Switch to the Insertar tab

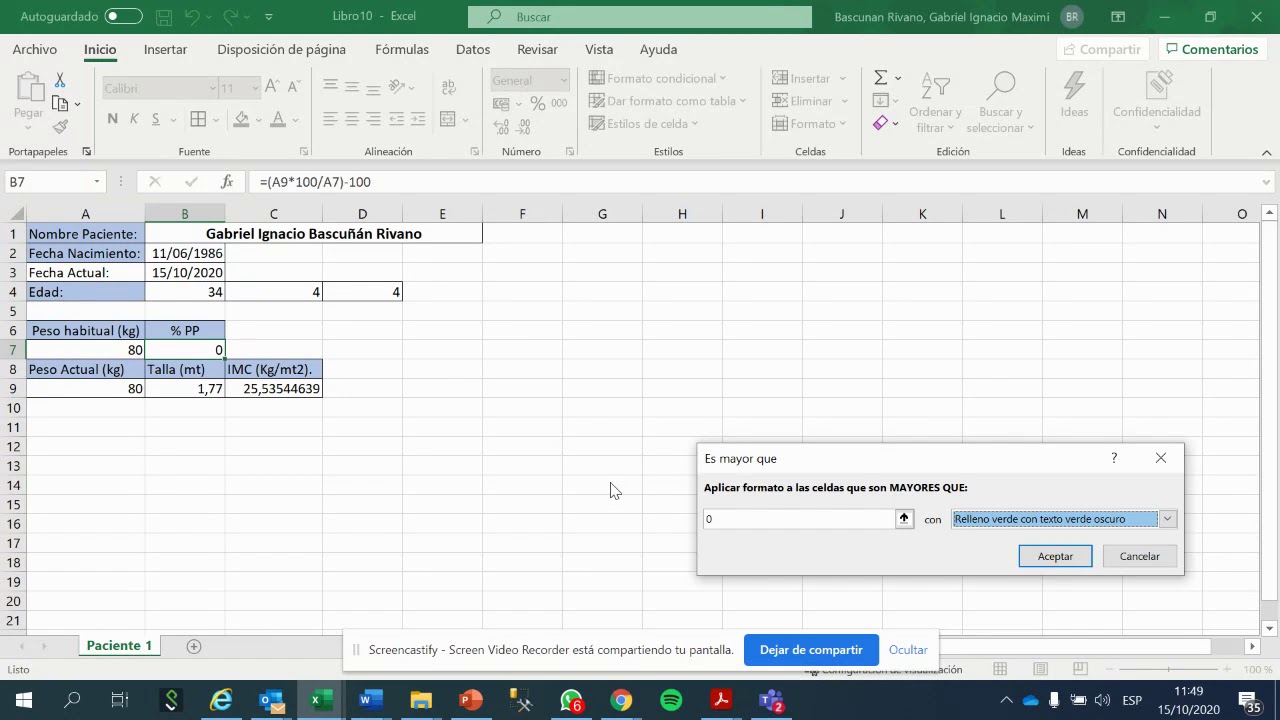point(165,49)
